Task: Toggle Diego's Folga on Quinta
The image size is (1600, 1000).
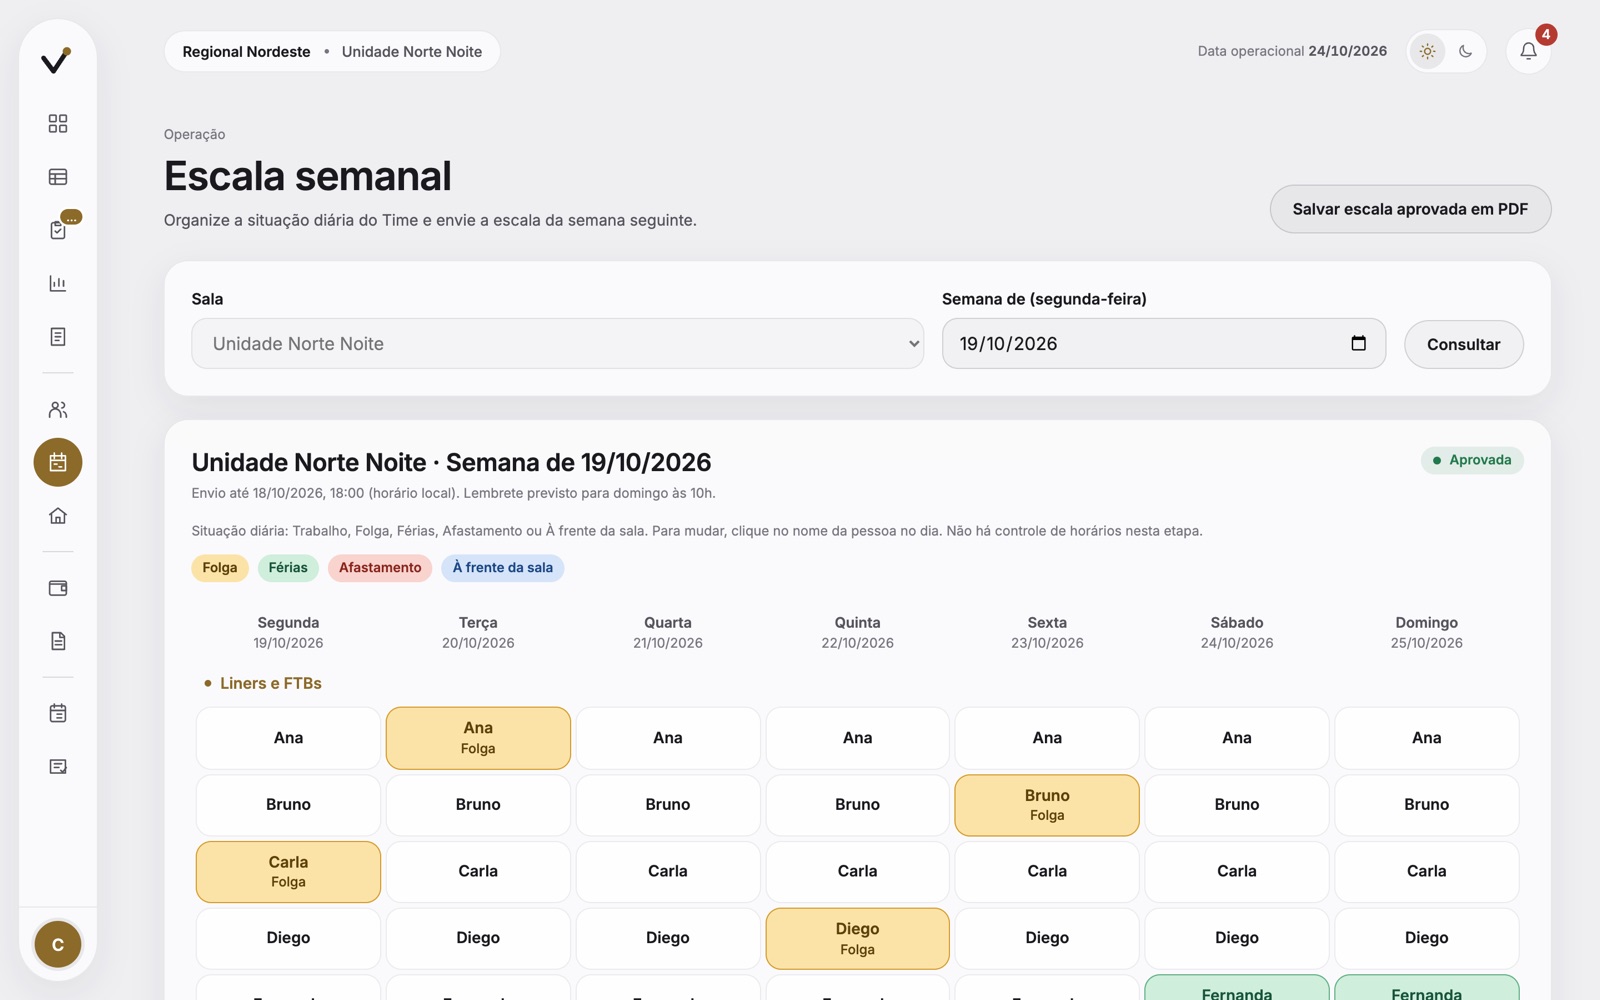Action: [857, 939]
